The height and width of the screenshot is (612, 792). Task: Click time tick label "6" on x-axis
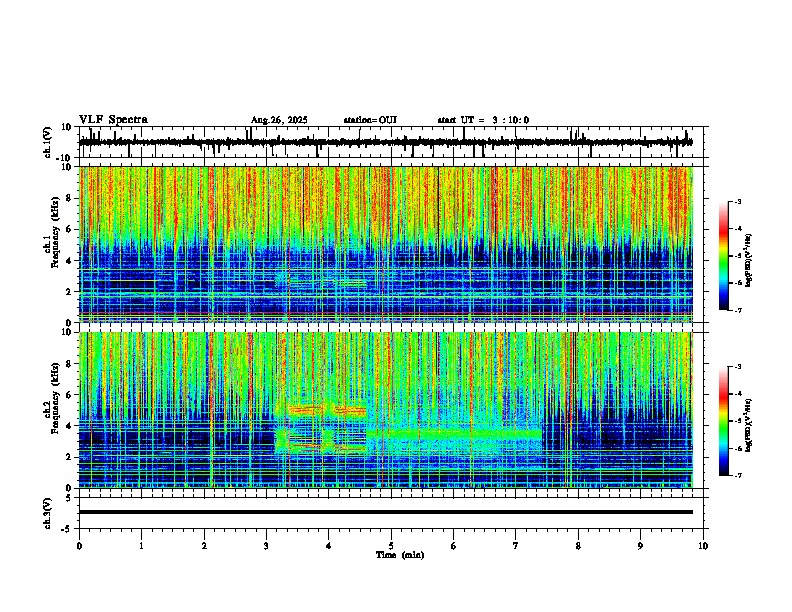point(454,546)
